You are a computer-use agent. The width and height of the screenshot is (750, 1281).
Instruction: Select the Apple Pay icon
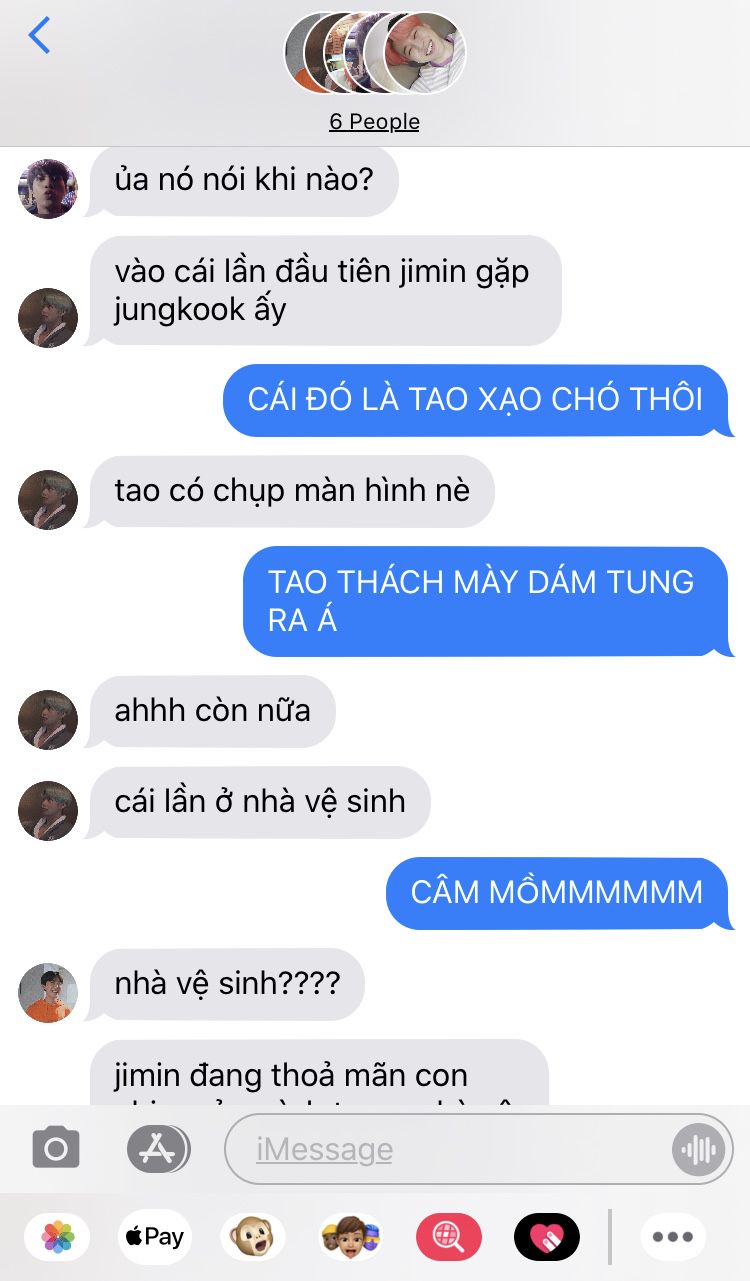tap(155, 1237)
